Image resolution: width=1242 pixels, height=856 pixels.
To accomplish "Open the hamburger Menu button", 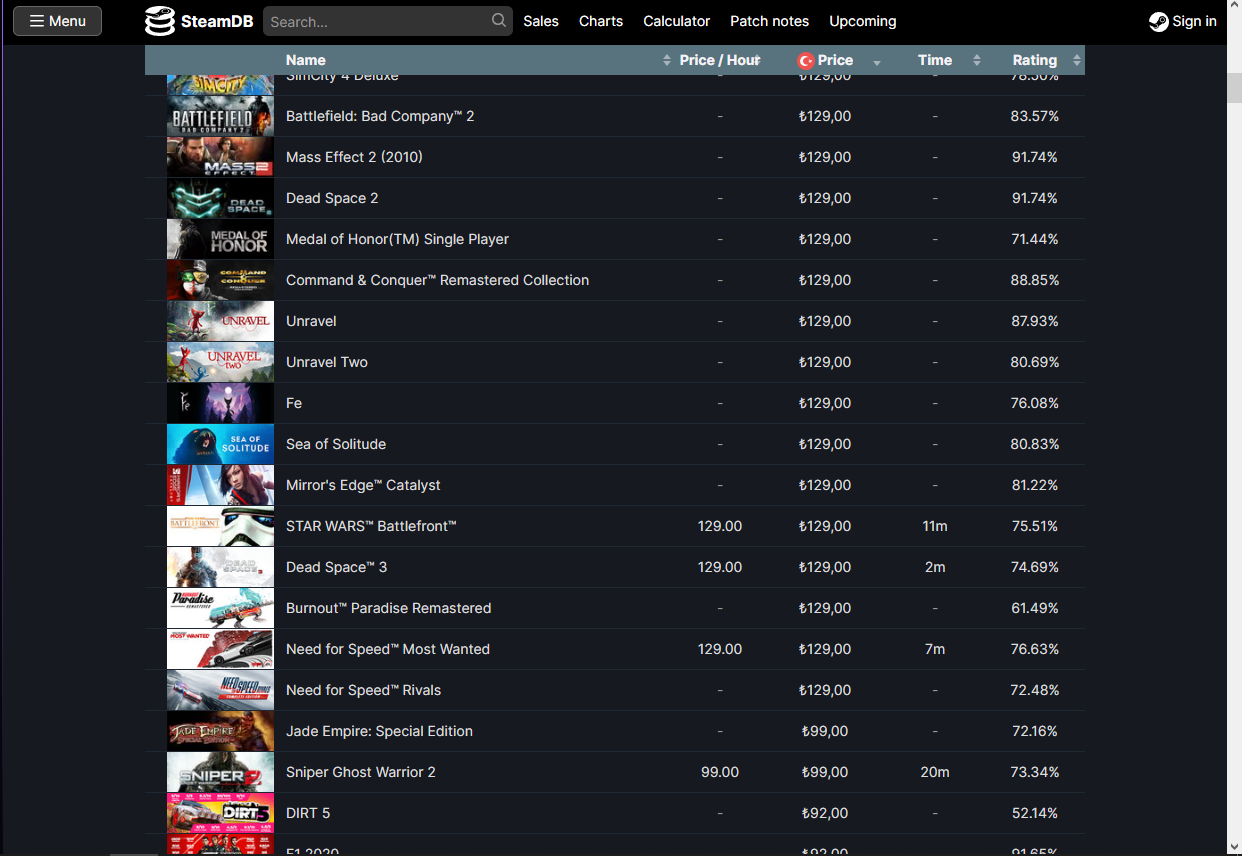I will click(x=57, y=21).
